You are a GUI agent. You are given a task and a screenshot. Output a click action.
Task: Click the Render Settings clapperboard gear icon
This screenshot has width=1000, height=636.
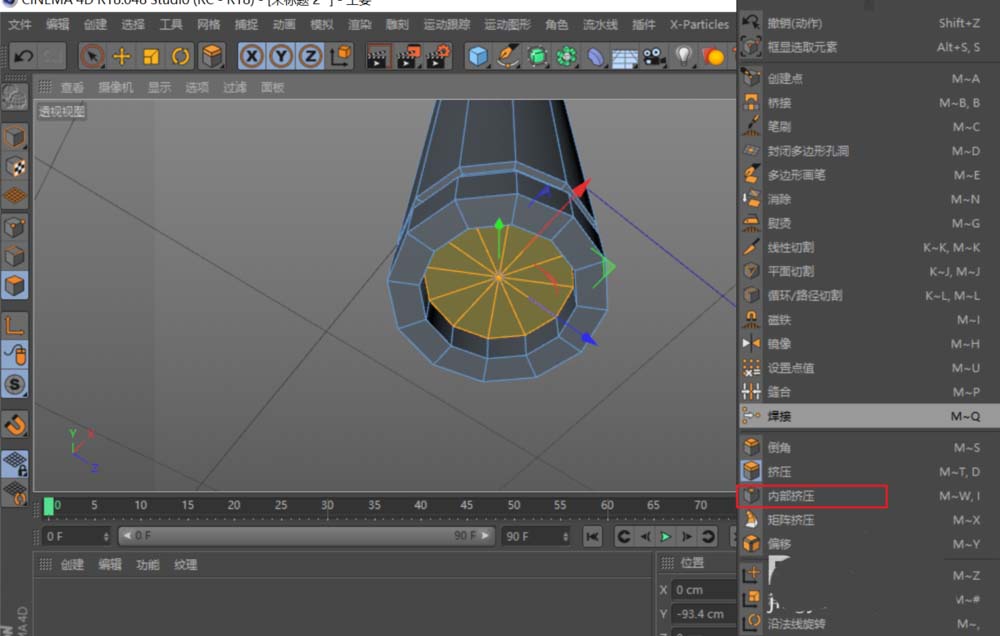coord(436,57)
